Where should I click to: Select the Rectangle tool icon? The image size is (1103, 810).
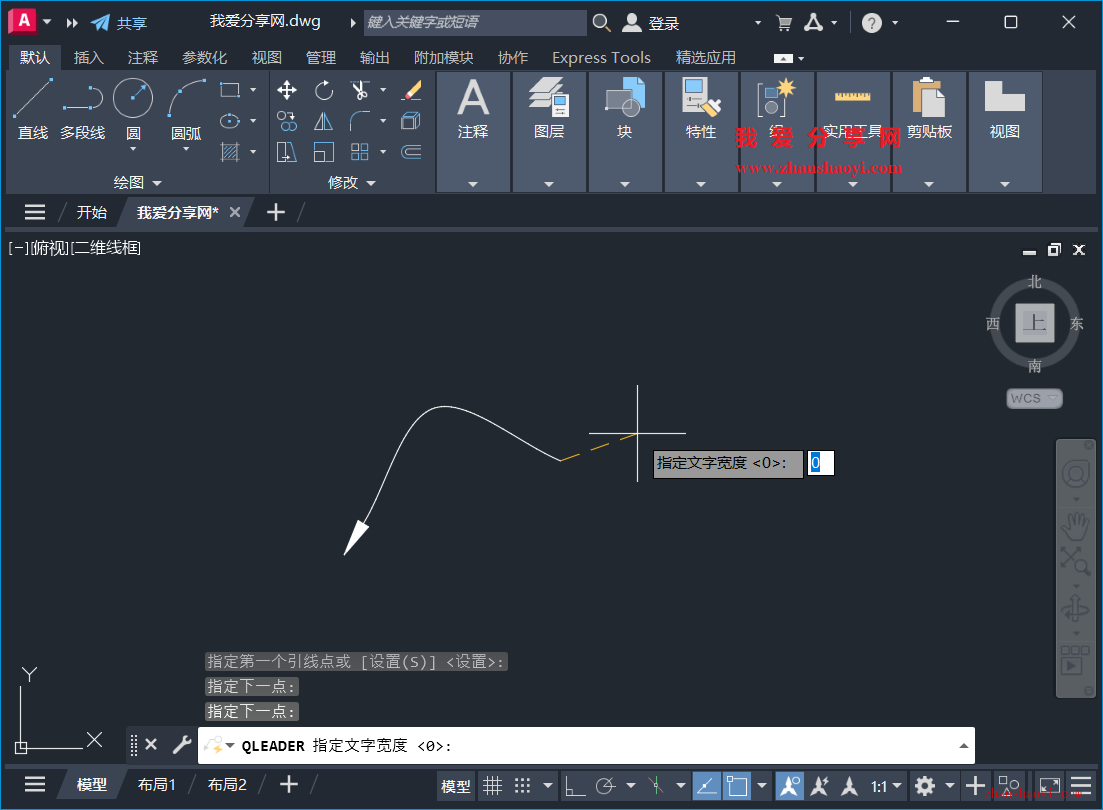click(x=230, y=90)
